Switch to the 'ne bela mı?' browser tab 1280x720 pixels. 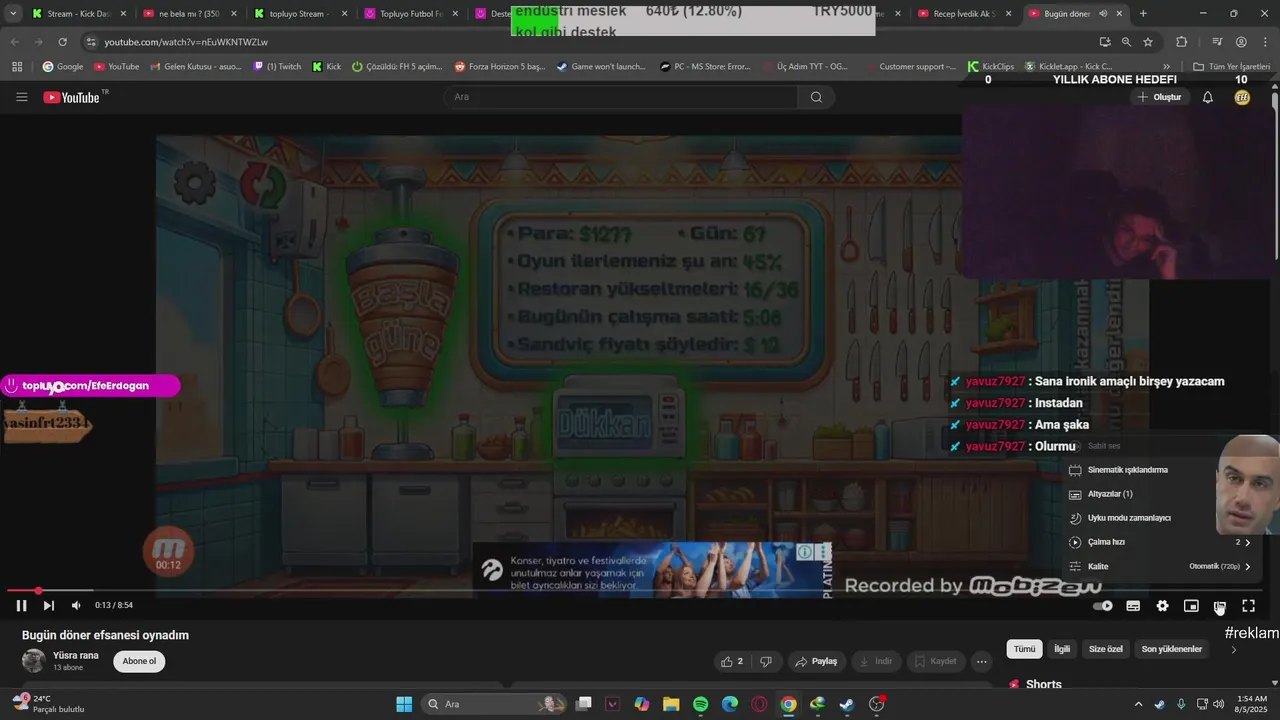pyautogui.click(x=188, y=14)
